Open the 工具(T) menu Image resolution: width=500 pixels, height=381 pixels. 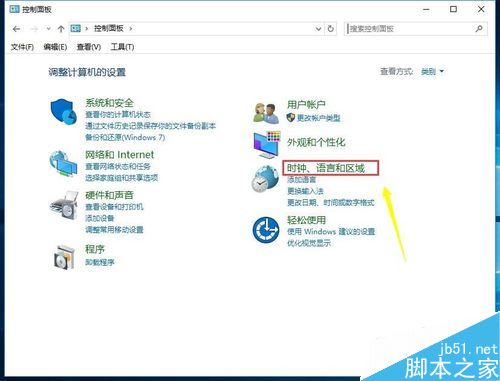[122, 47]
